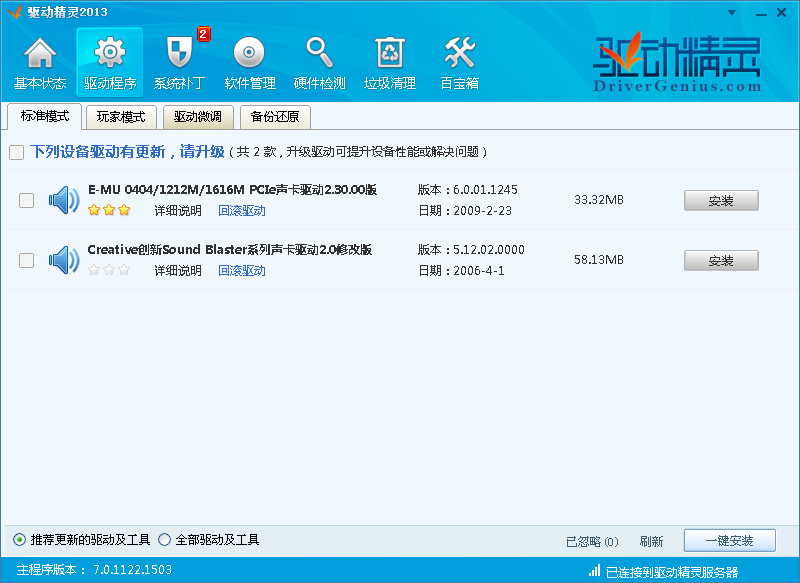Install the E-MU 0404 driver with 安装
This screenshot has width=800, height=583.
click(x=721, y=200)
